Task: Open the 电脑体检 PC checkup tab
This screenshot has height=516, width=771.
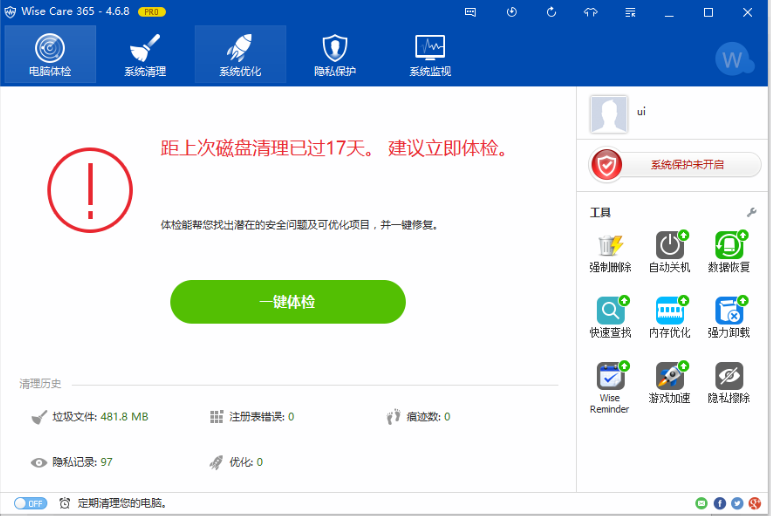Action: coord(50,54)
